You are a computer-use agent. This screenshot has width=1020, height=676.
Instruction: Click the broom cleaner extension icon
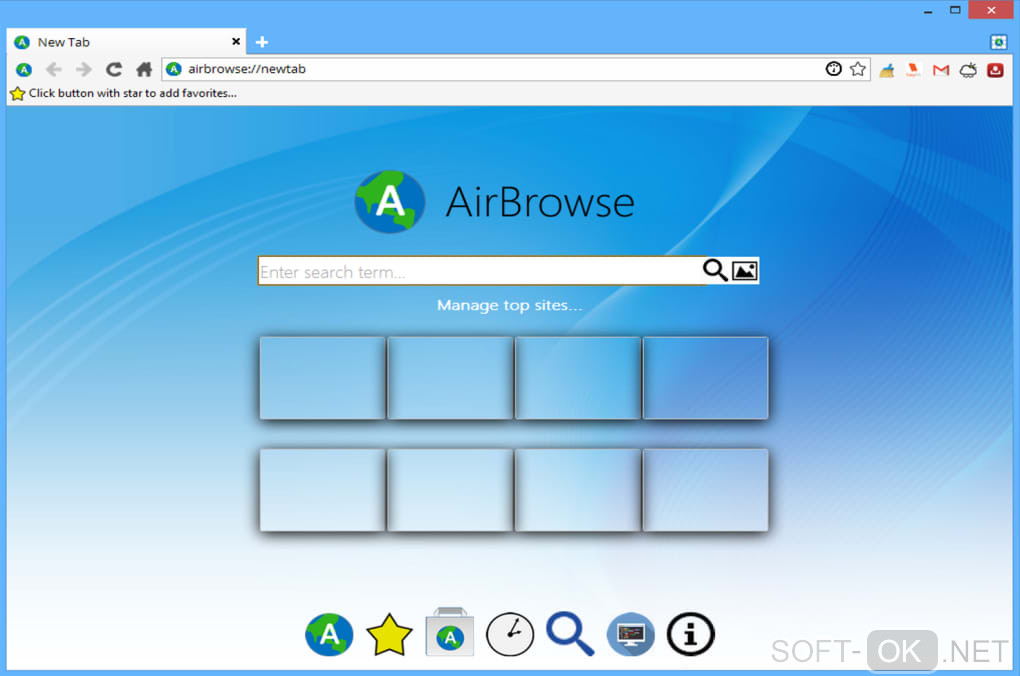[x=887, y=70]
